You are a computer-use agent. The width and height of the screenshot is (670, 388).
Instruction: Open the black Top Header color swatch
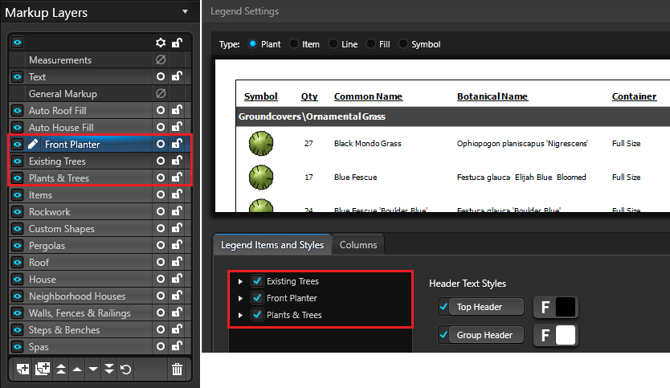tap(565, 307)
